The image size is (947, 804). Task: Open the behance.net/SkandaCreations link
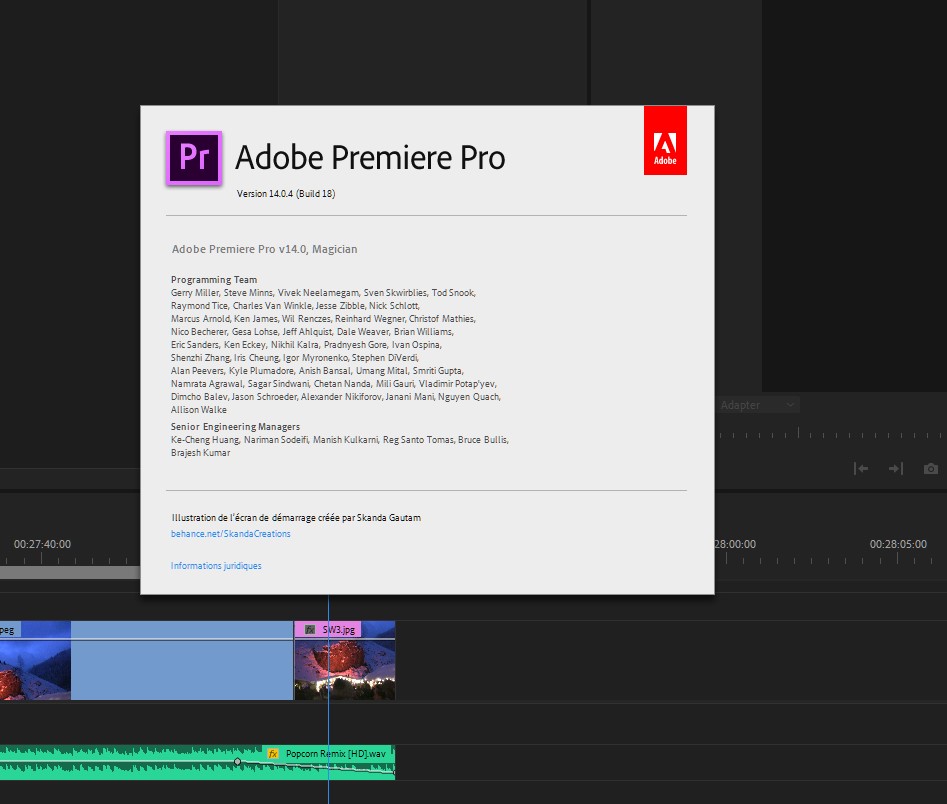[231, 533]
